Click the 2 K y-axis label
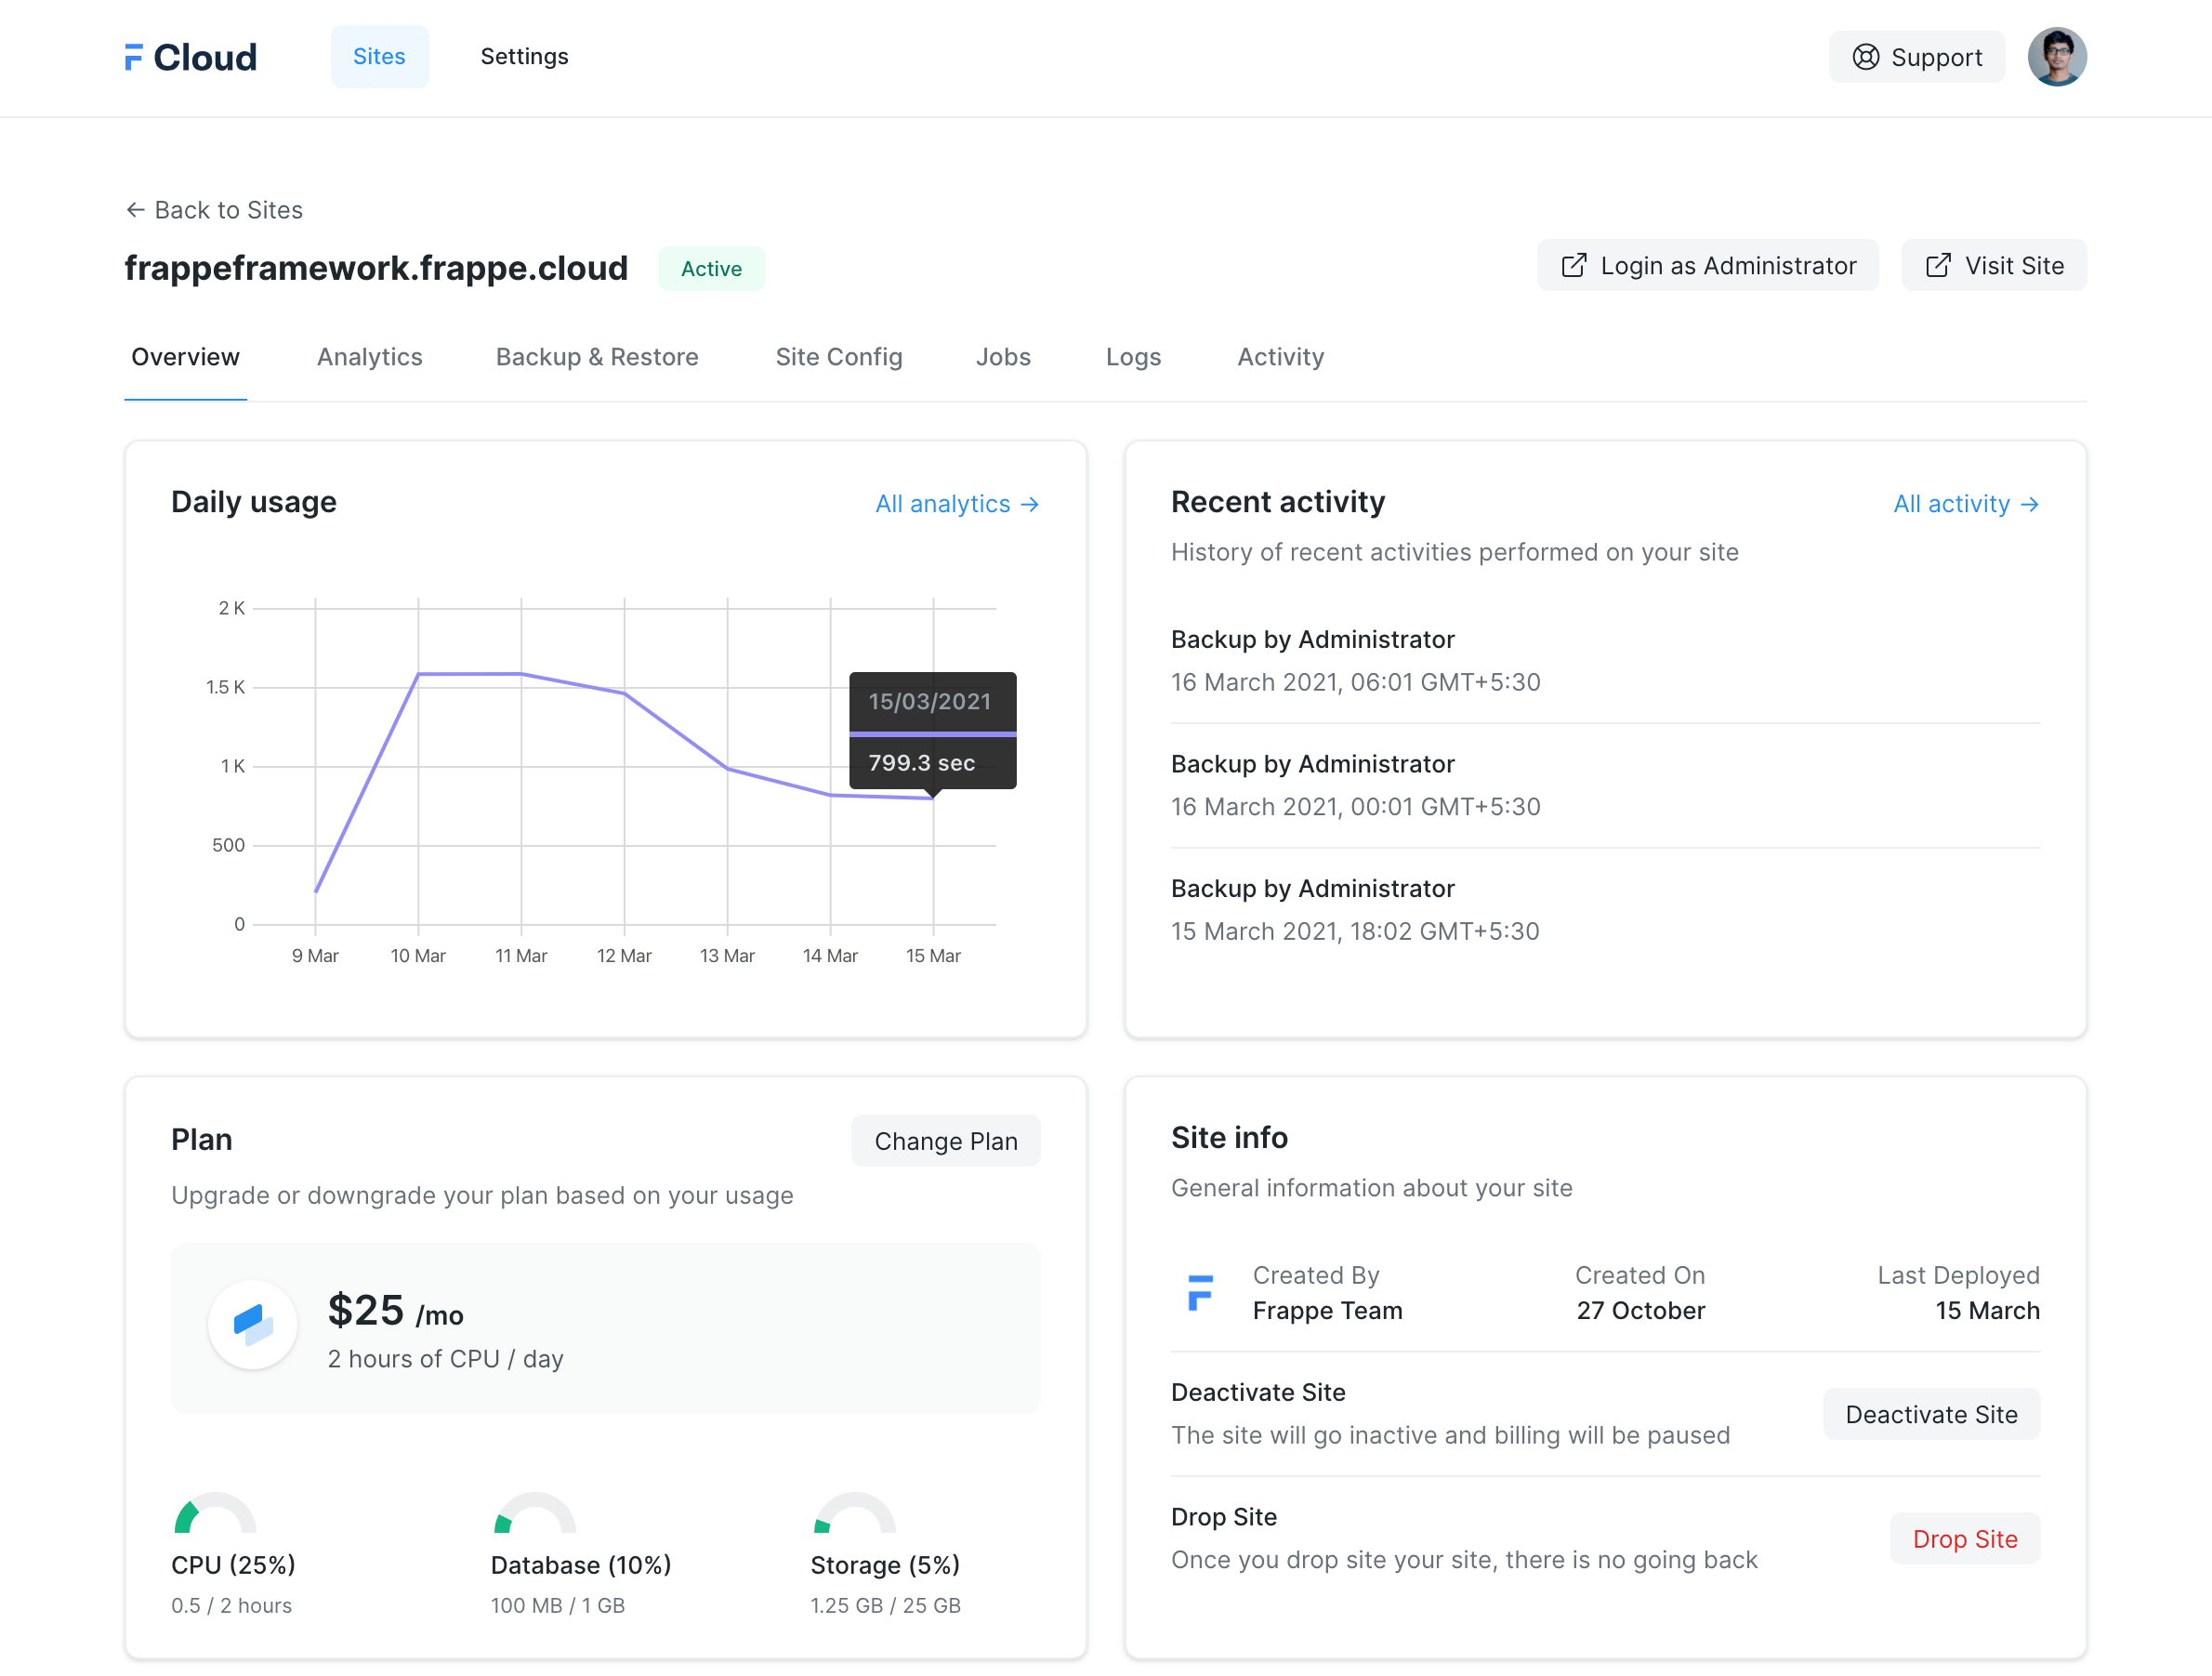The width and height of the screenshot is (2212, 1676). [231, 608]
